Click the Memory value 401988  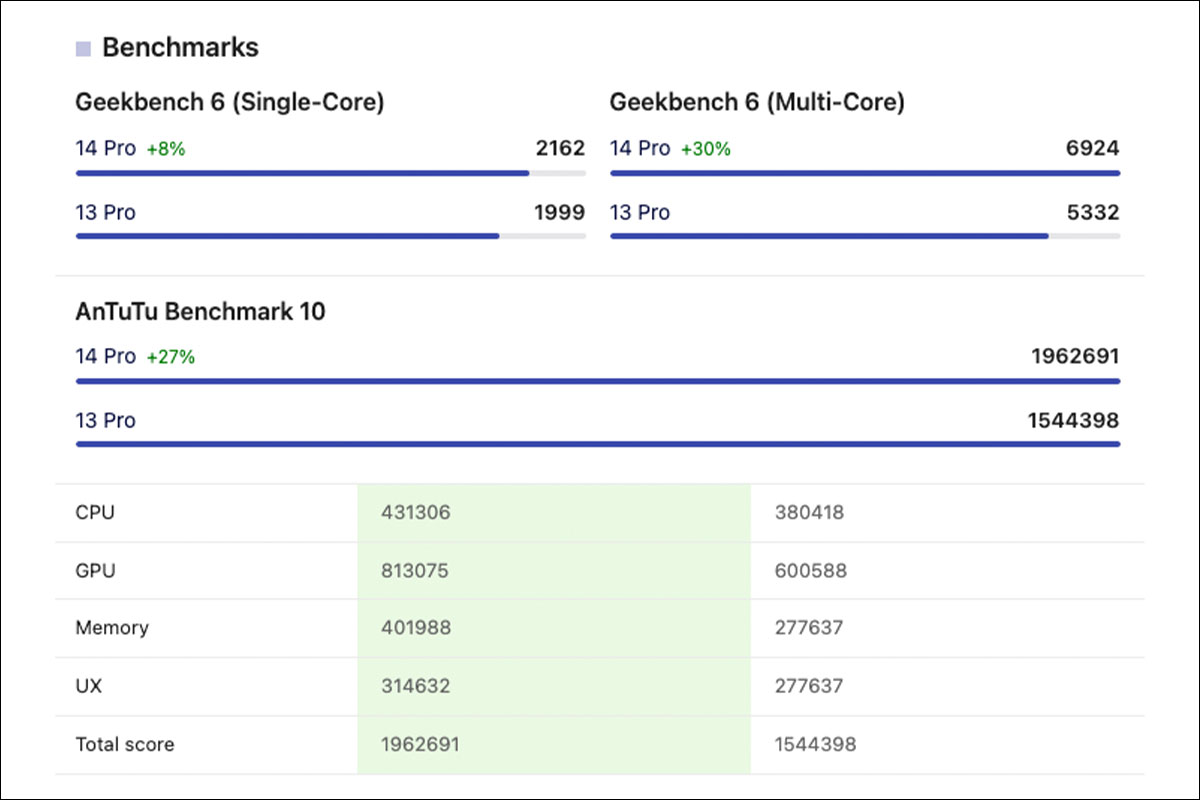[x=416, y=628]
